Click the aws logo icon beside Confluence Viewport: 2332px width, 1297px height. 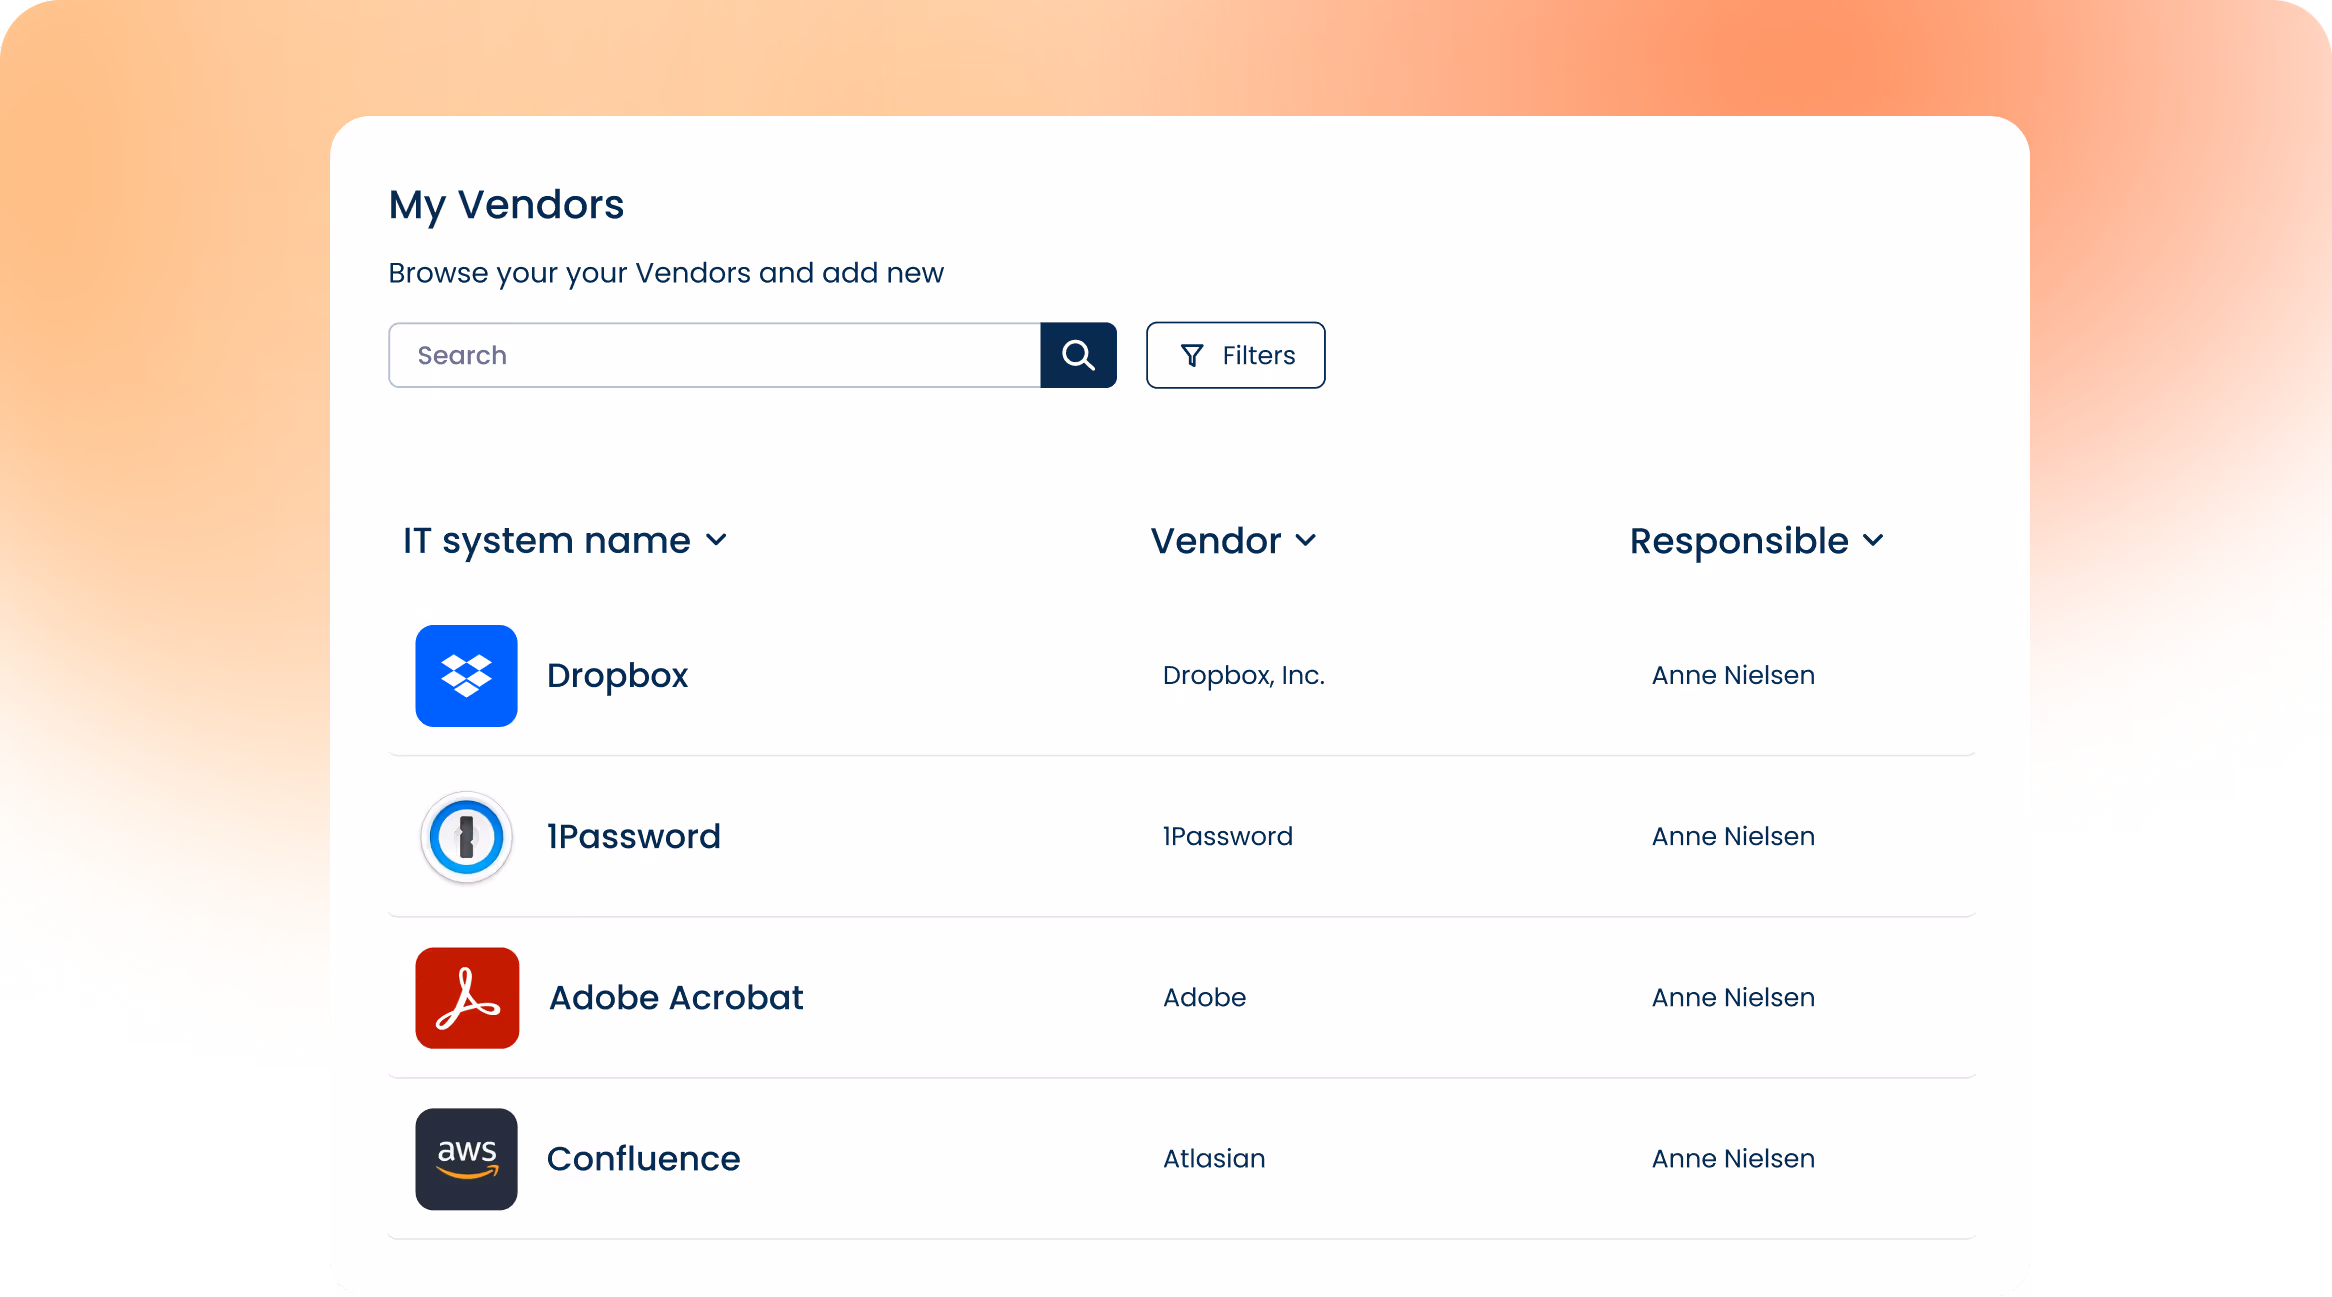466,1159
